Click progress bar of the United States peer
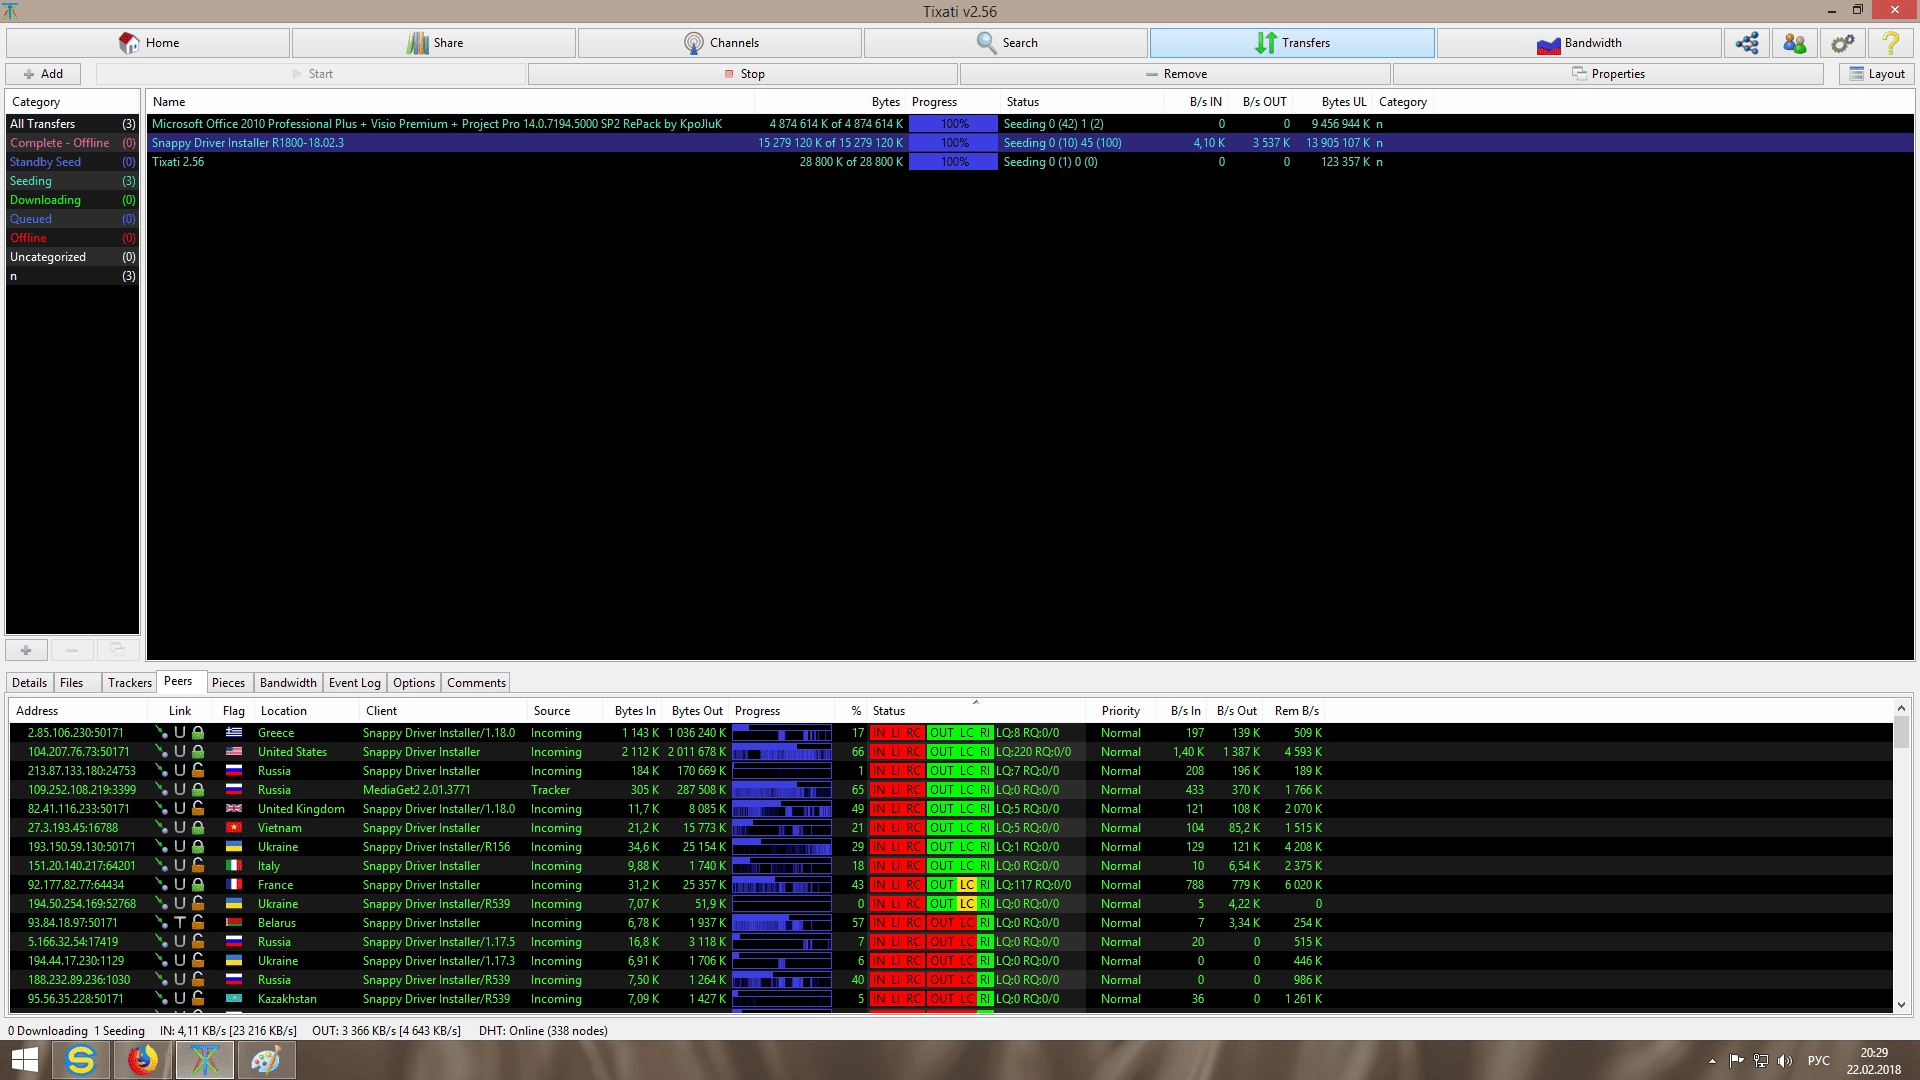 (x=782, y=752)
